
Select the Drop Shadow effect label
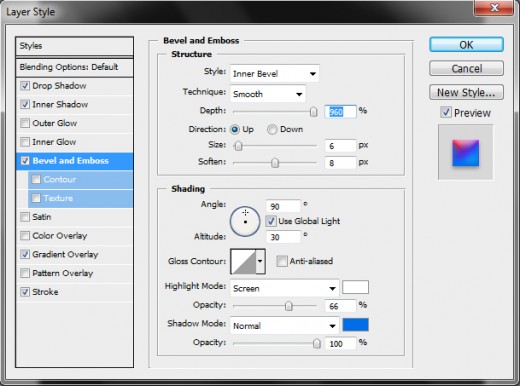coord(59,86)
